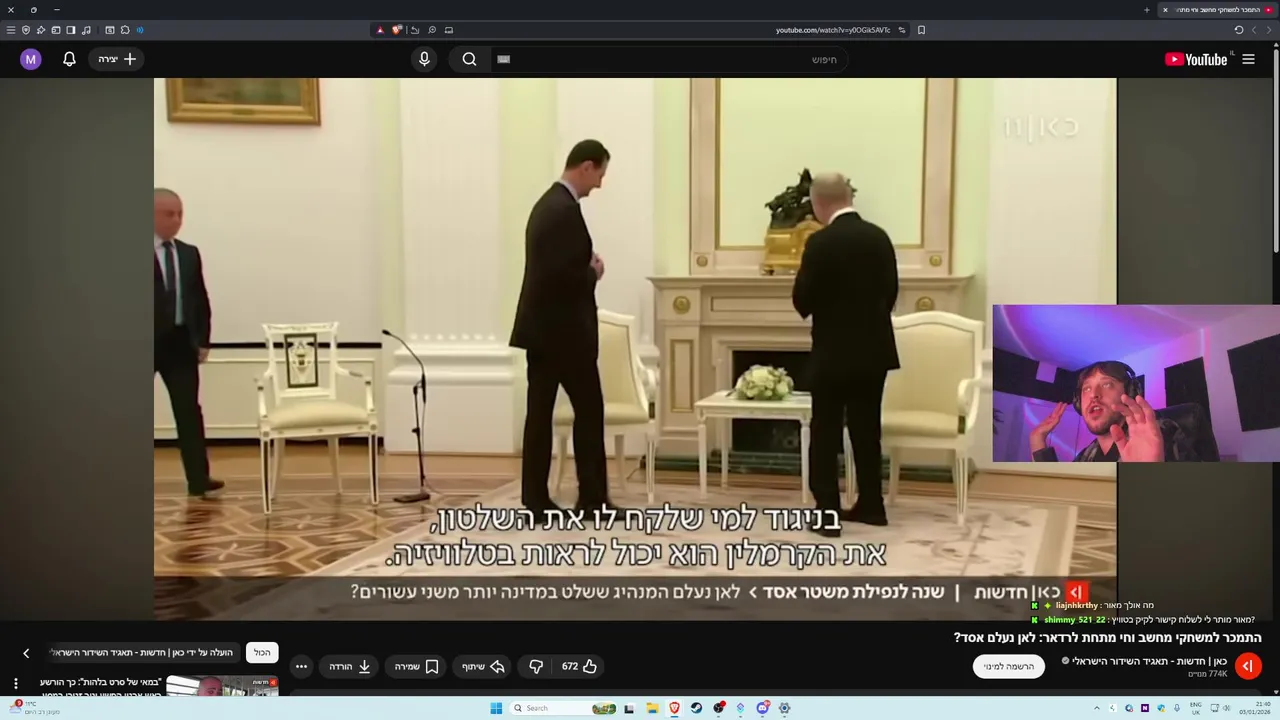
Task: Open the Brave Shields lion icon
Action: 397,30
